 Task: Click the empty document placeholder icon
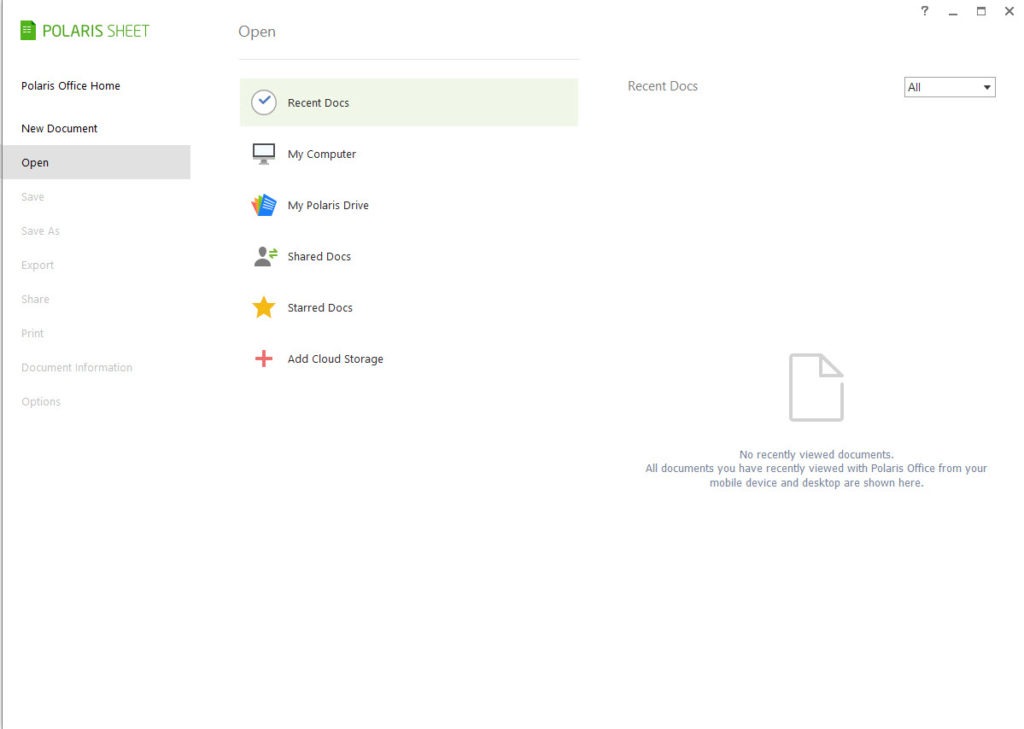tap(816, 387)
